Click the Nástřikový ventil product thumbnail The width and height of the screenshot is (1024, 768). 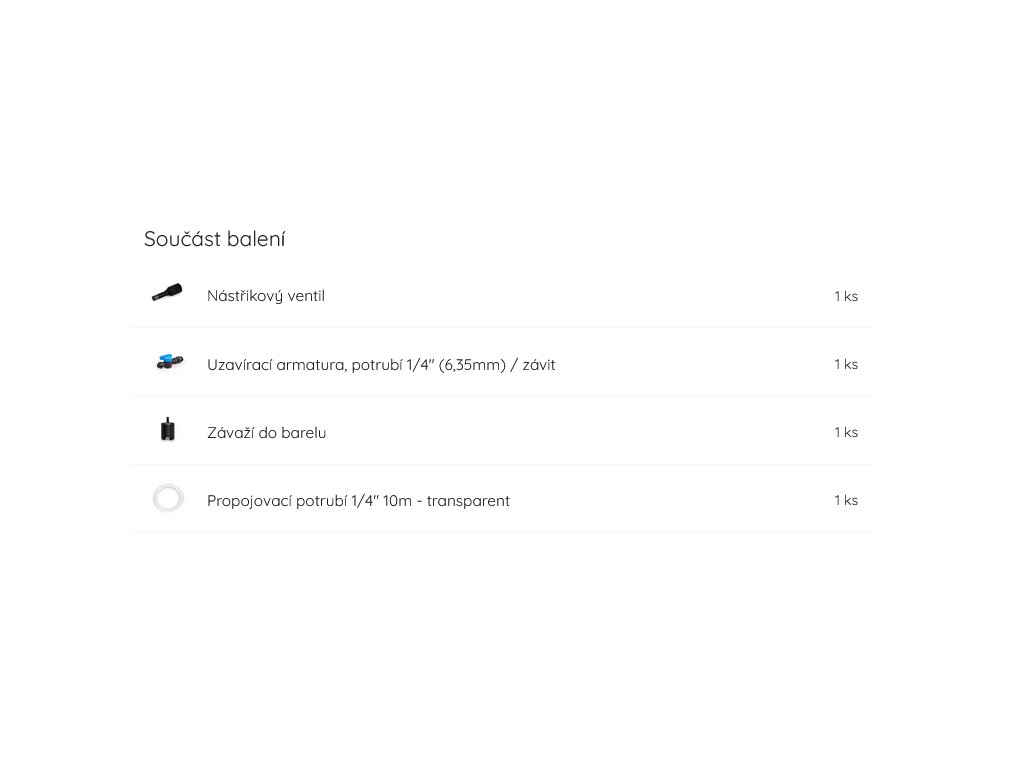pyautogui.click(x=167, y=294)
